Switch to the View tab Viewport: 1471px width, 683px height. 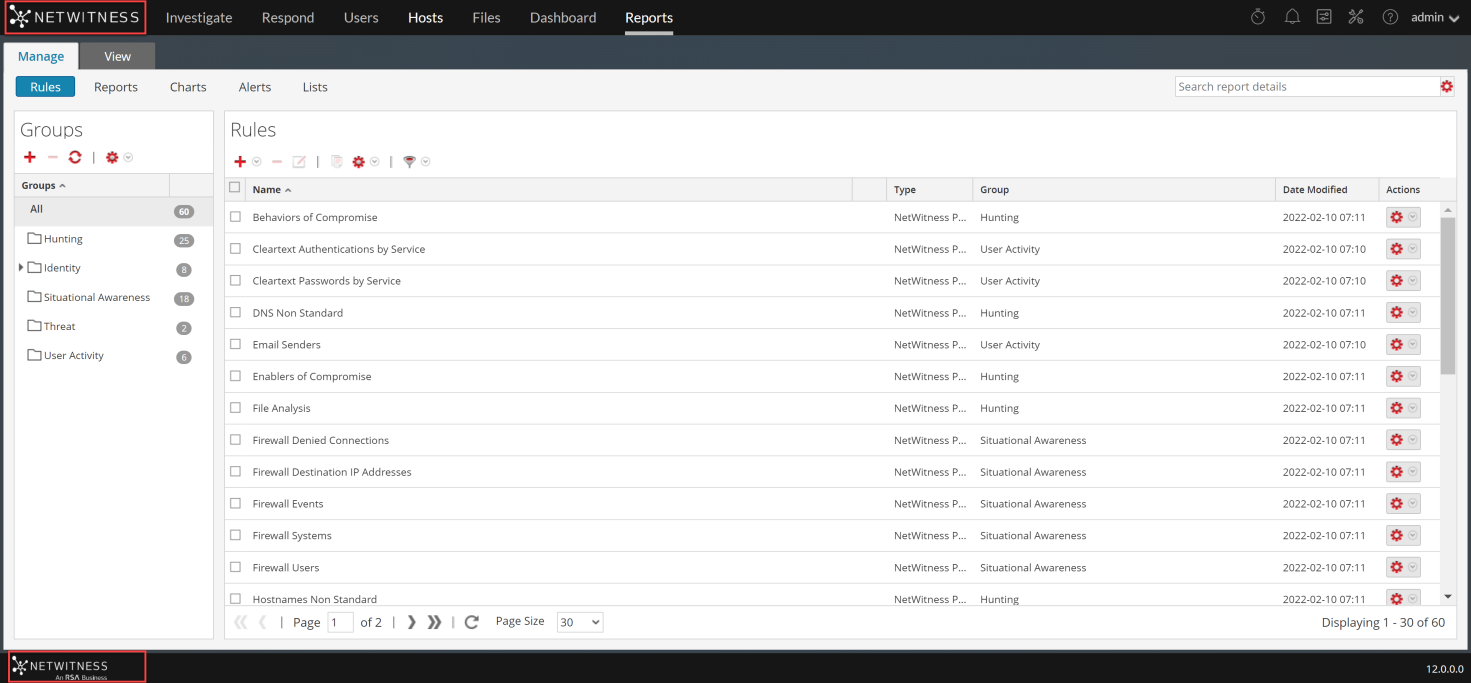[118, 56]
